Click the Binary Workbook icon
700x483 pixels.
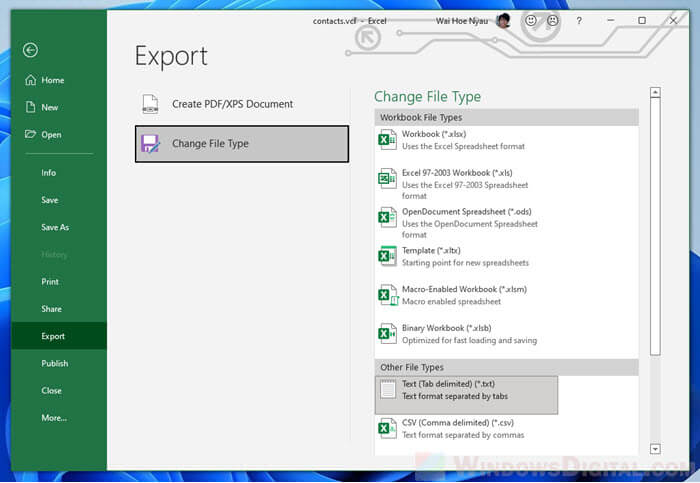coord(388,334)
